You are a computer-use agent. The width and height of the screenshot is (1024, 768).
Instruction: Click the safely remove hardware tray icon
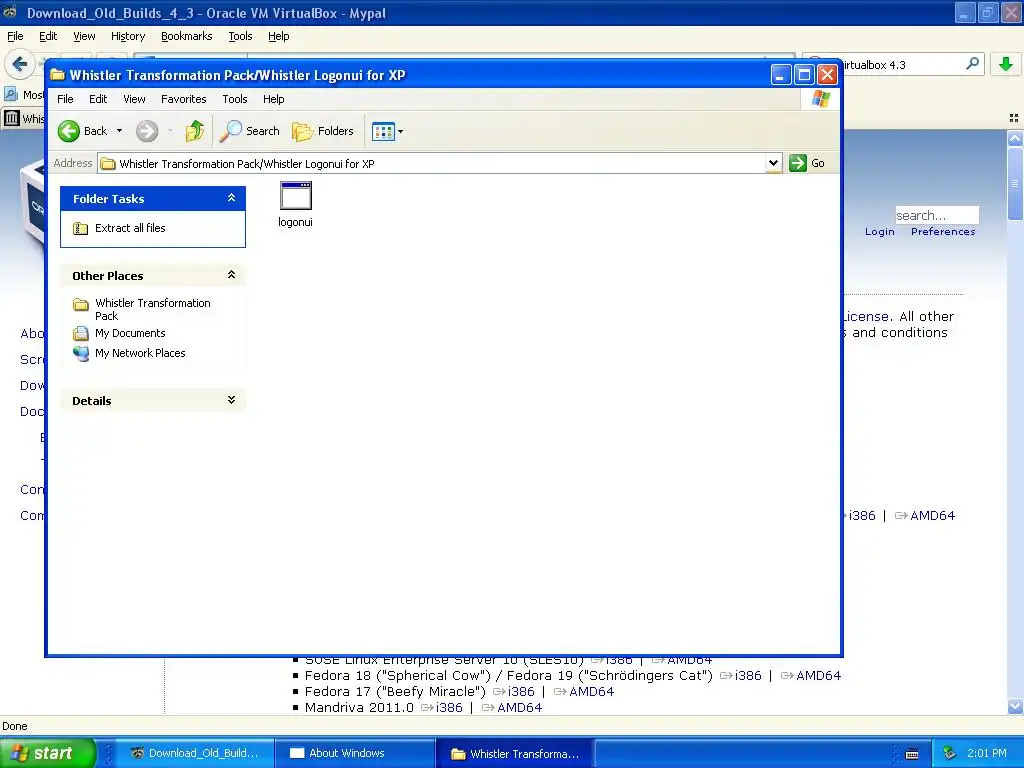pos(950,753)
